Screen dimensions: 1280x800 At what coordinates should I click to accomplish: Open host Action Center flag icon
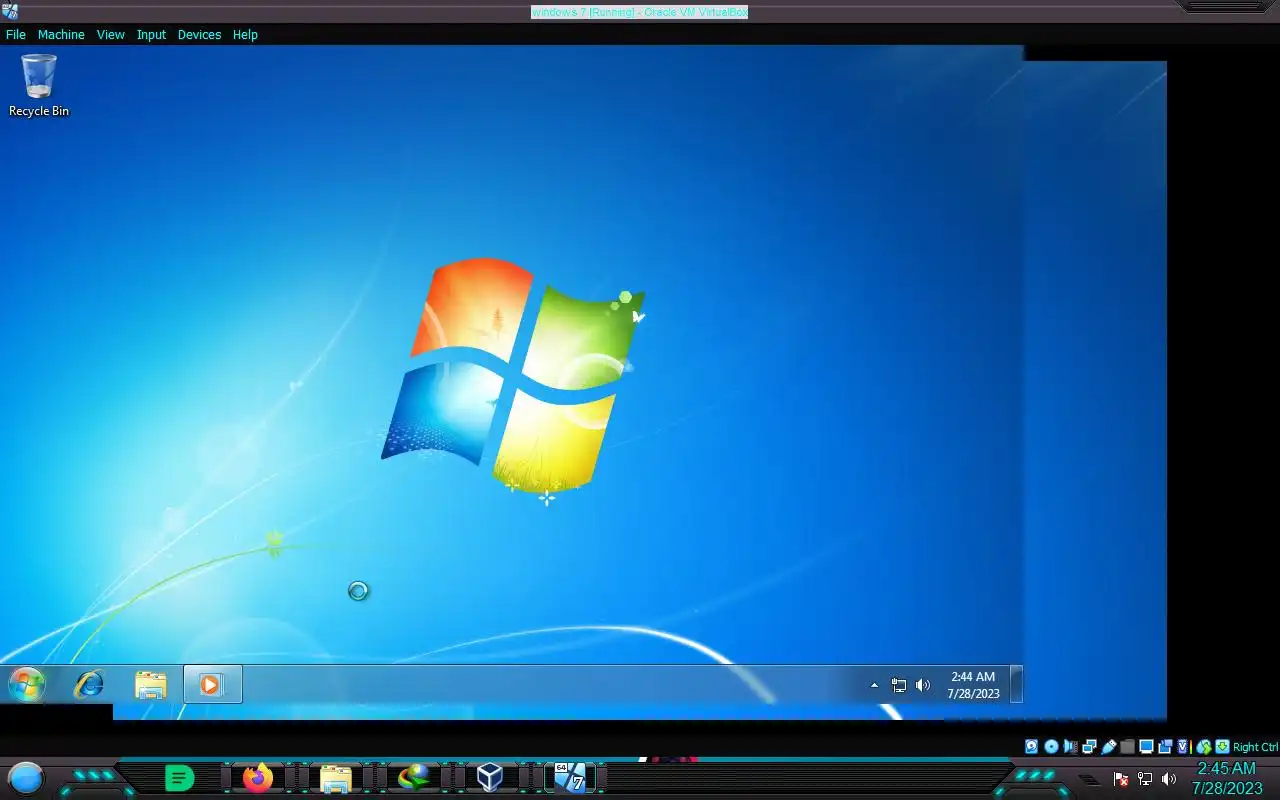click(x=1121, y=779)
